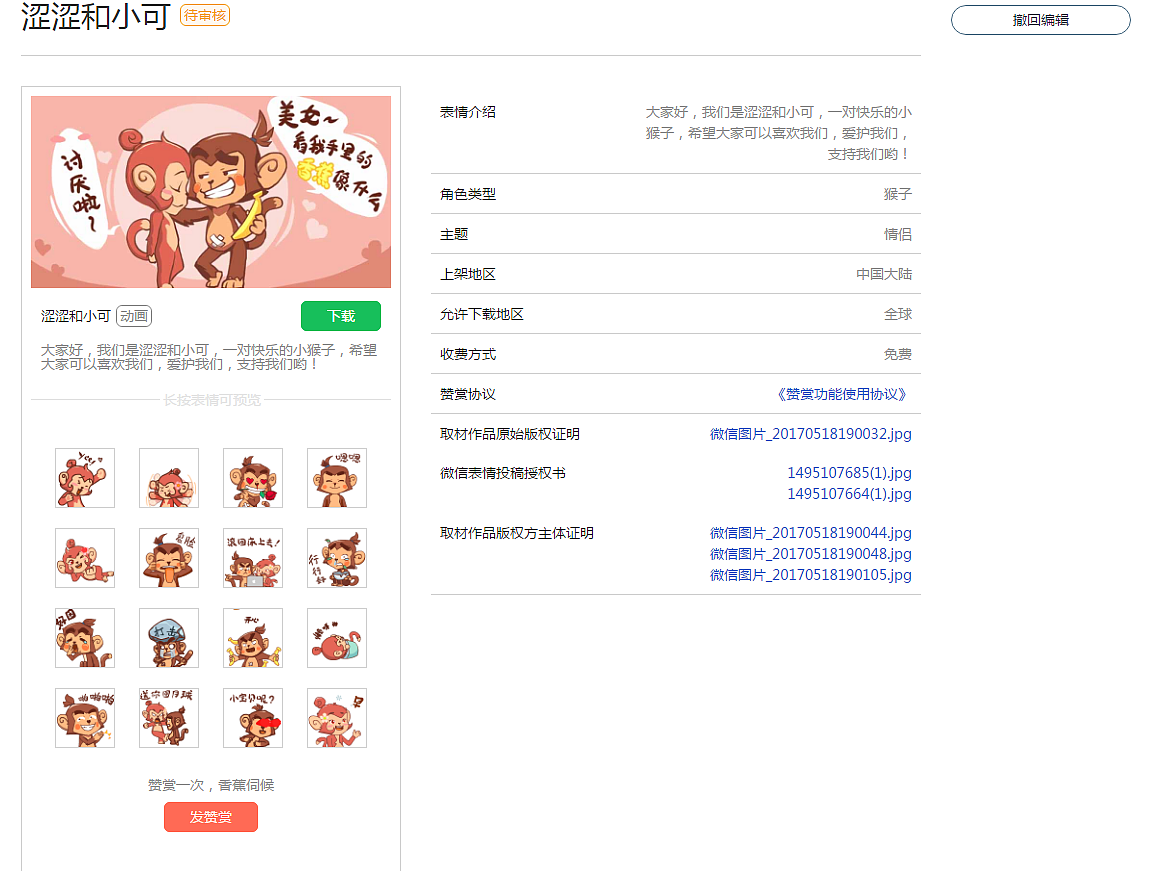The image size is (1175, 871).
Task: Open 微信图片_20170518190044.jpg file link
Action: point(811,533)
